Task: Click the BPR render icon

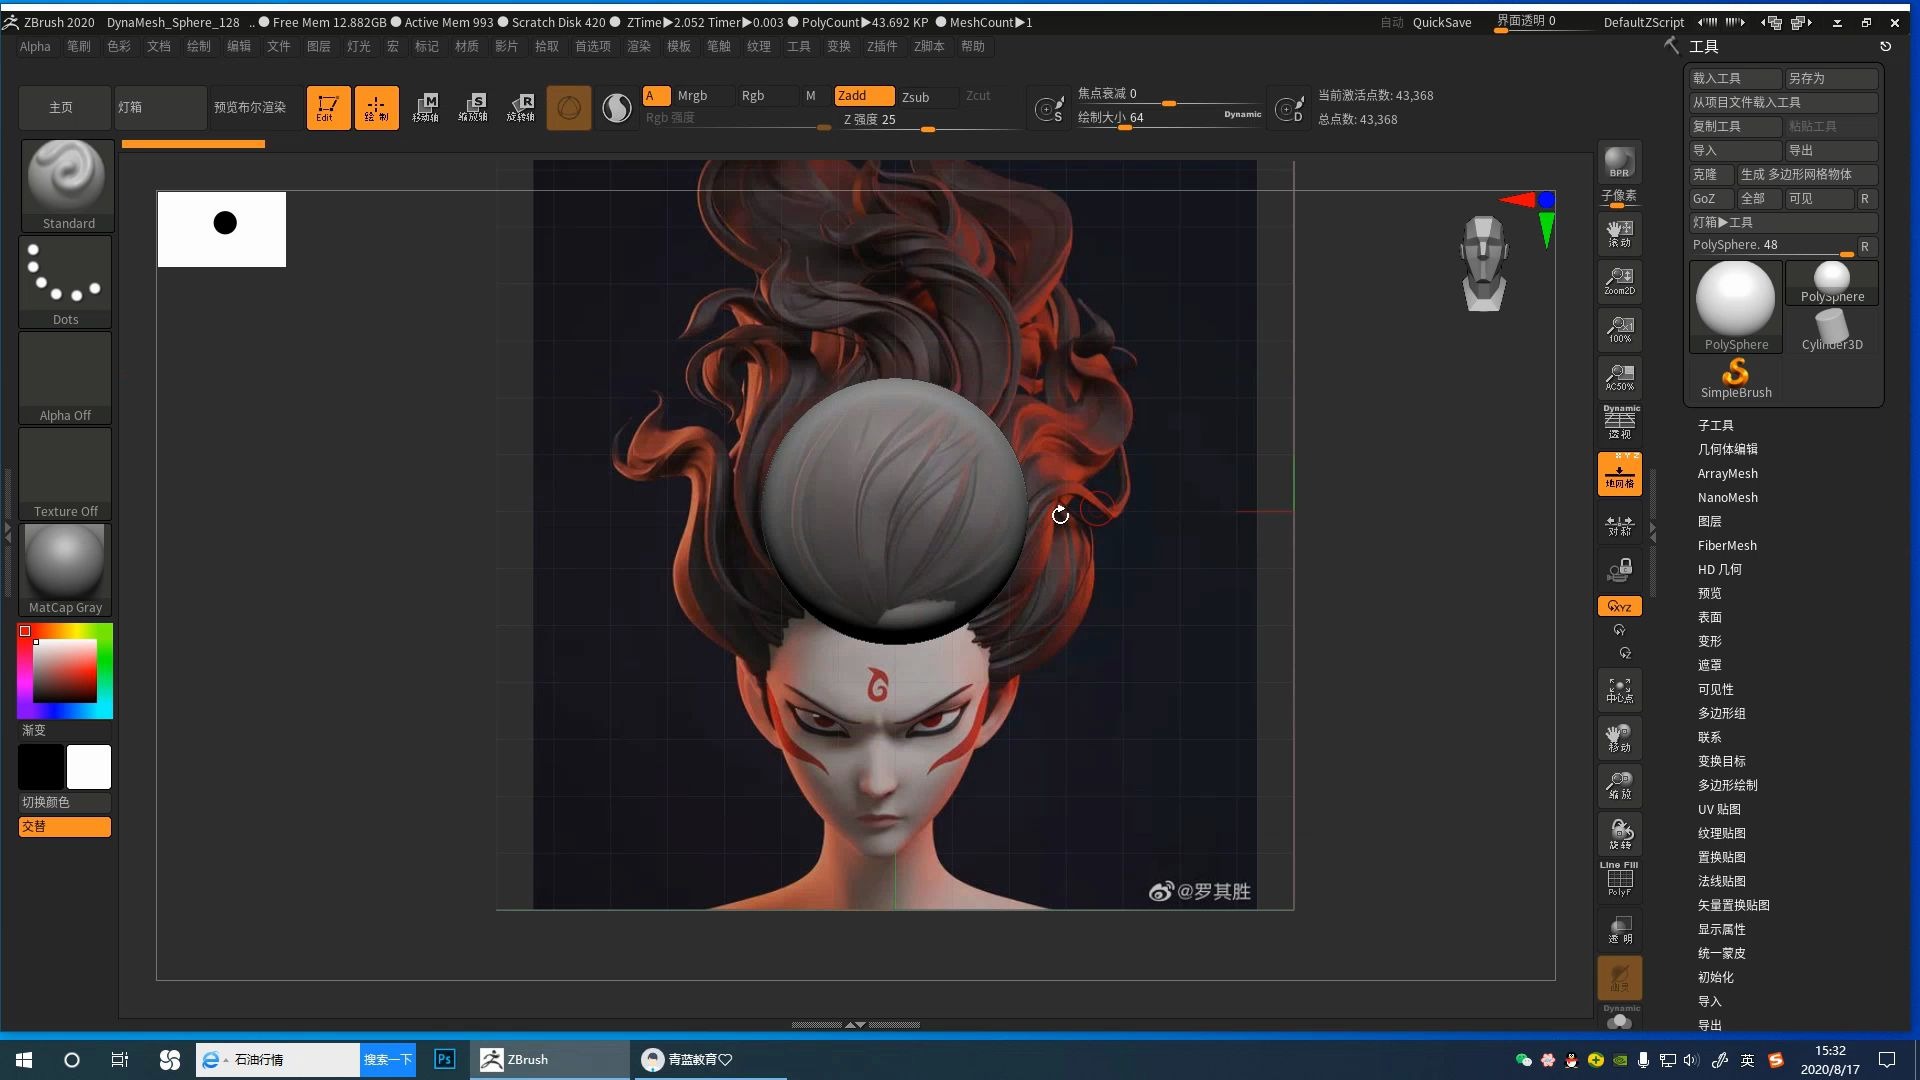Action: coord(1619,163)
